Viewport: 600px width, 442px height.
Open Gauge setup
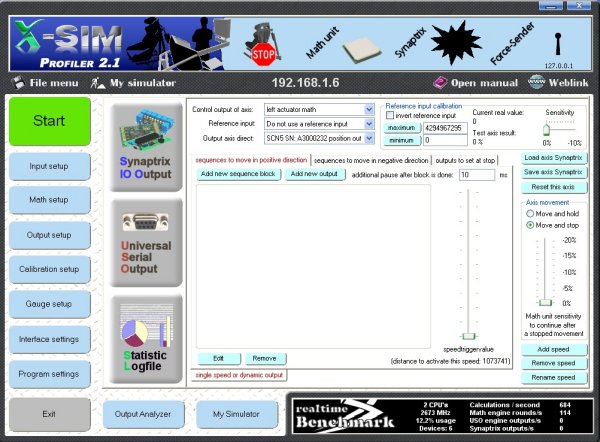pos(49,304)
